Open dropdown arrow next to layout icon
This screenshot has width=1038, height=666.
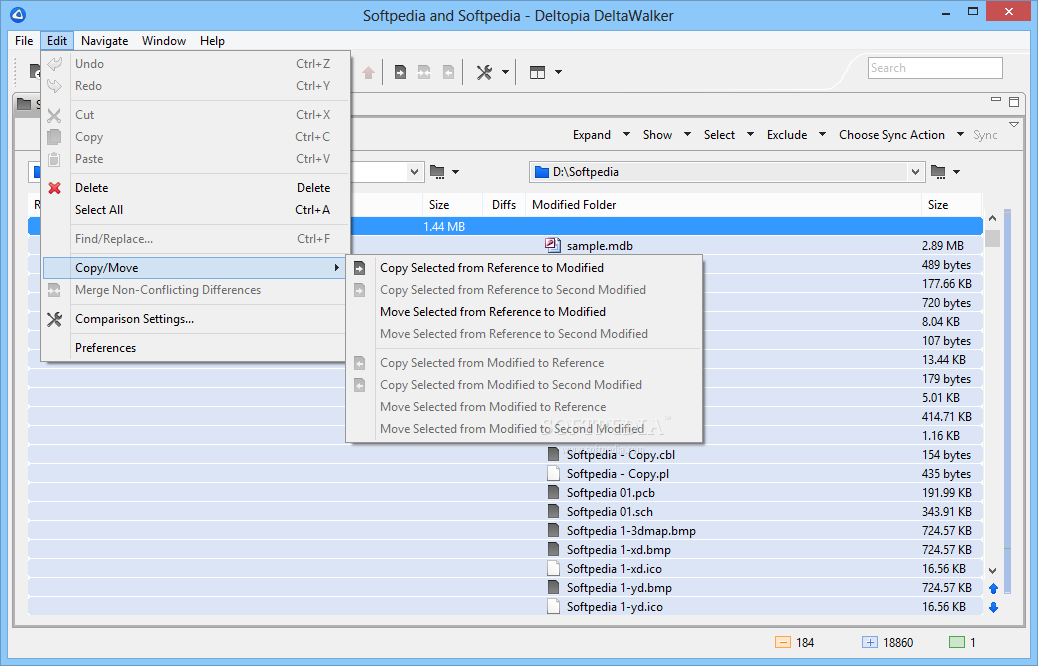click(x=558, y=72)
